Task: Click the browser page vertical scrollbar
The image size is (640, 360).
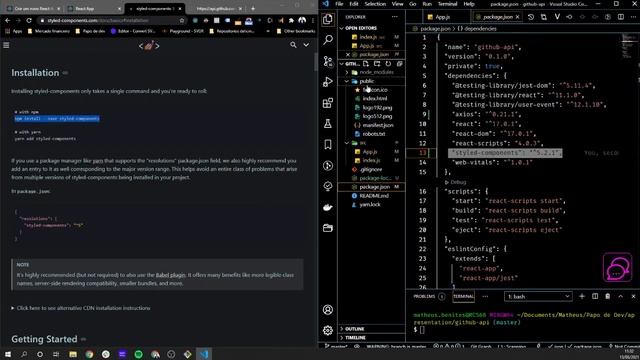Action: click(315, 63)
